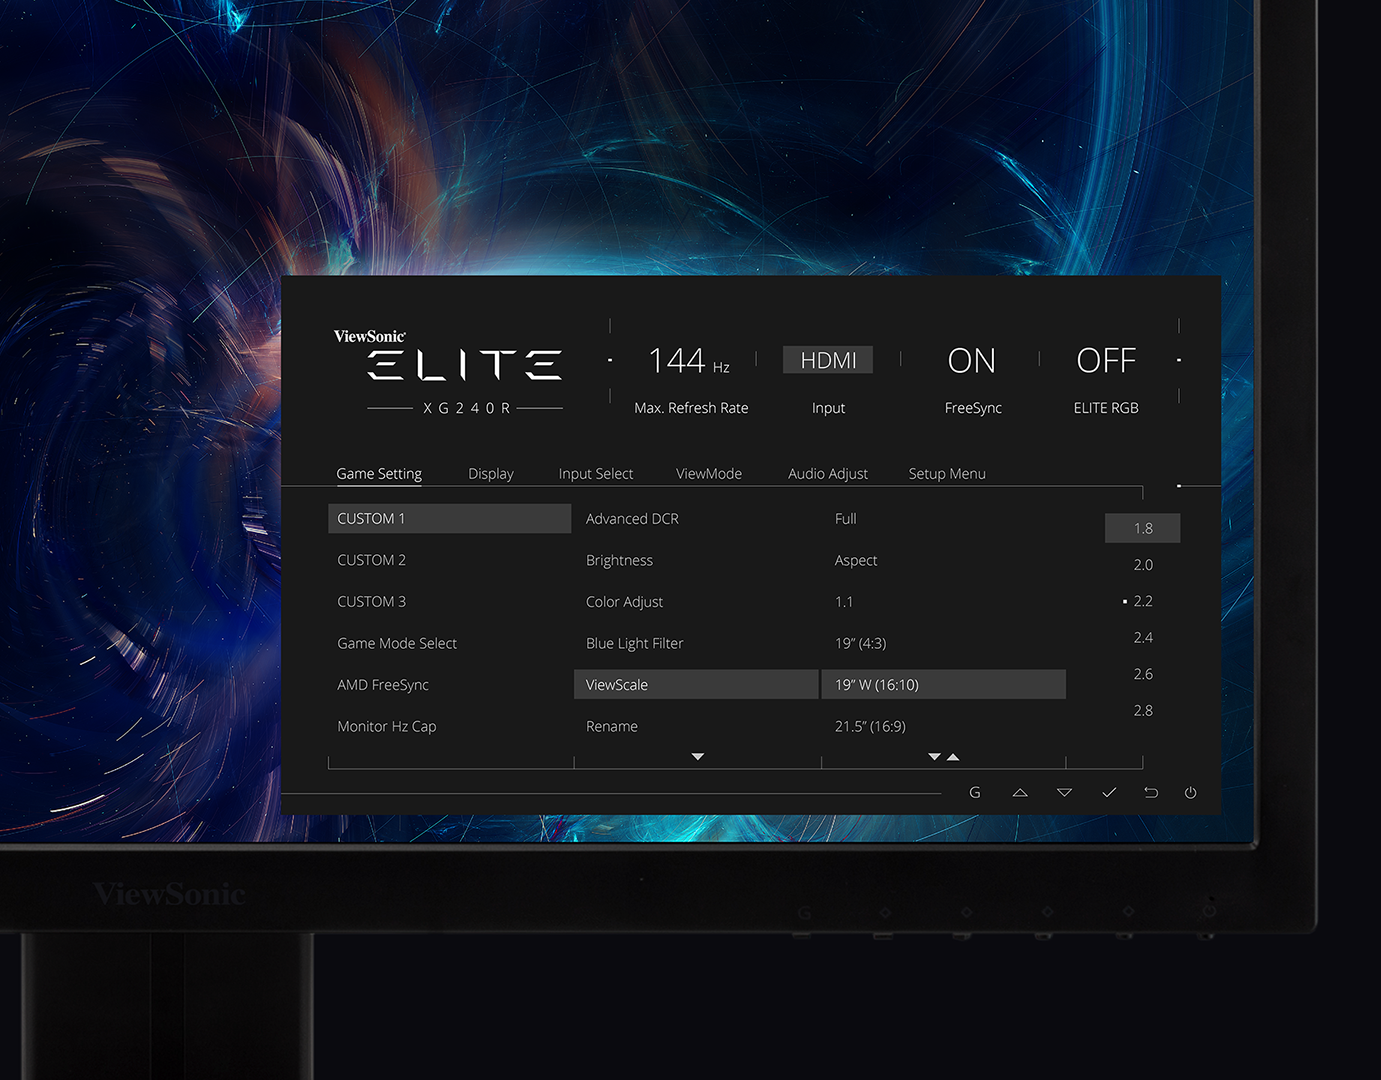Click the Max. Refresh Rate label
The width and height of the screenshot is (1381, 1080).
[691, 408]
